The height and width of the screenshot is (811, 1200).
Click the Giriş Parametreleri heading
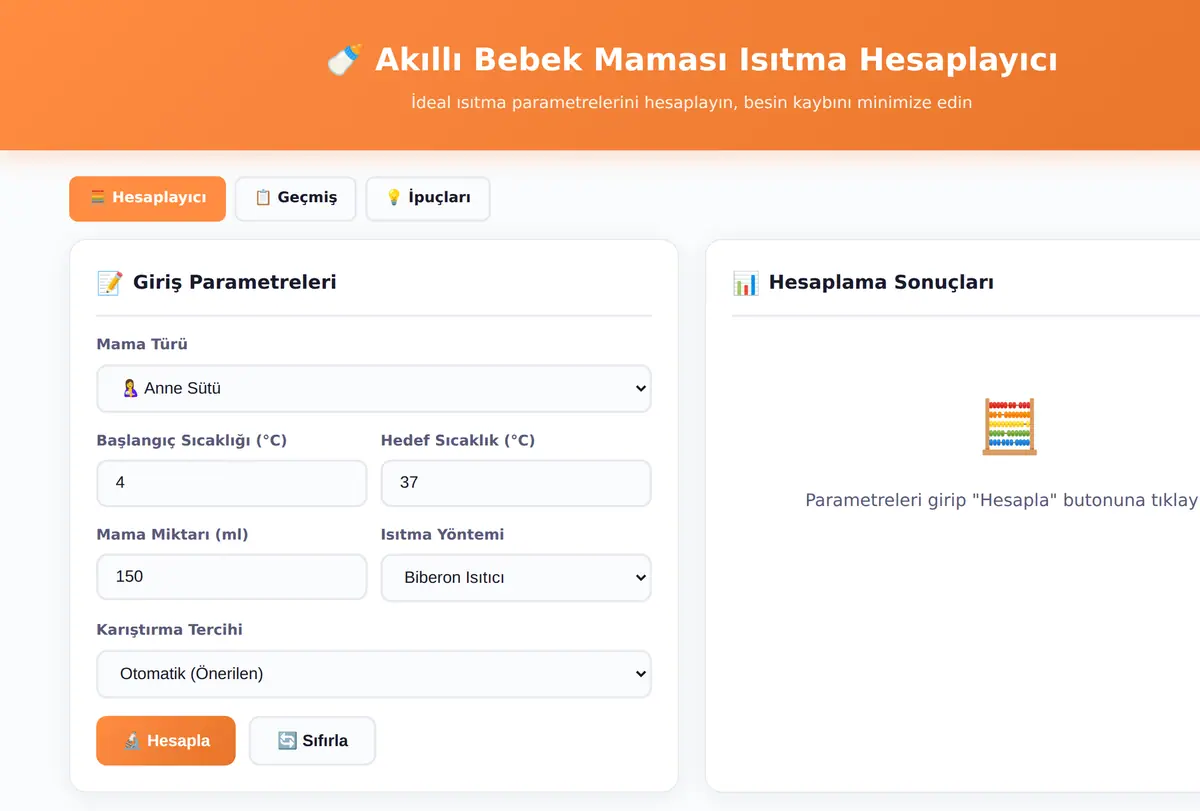[234, 282]
